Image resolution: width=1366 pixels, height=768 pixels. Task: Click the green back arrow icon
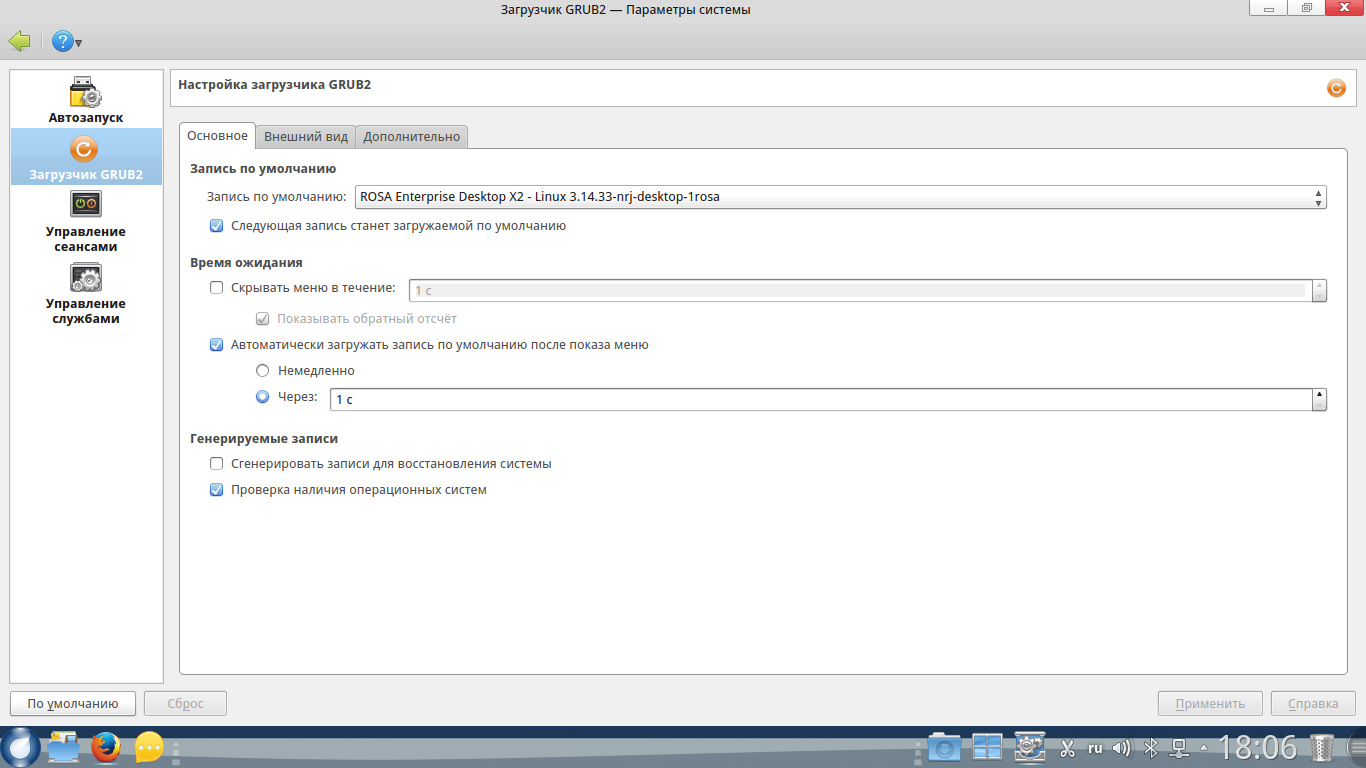point(19,41)
